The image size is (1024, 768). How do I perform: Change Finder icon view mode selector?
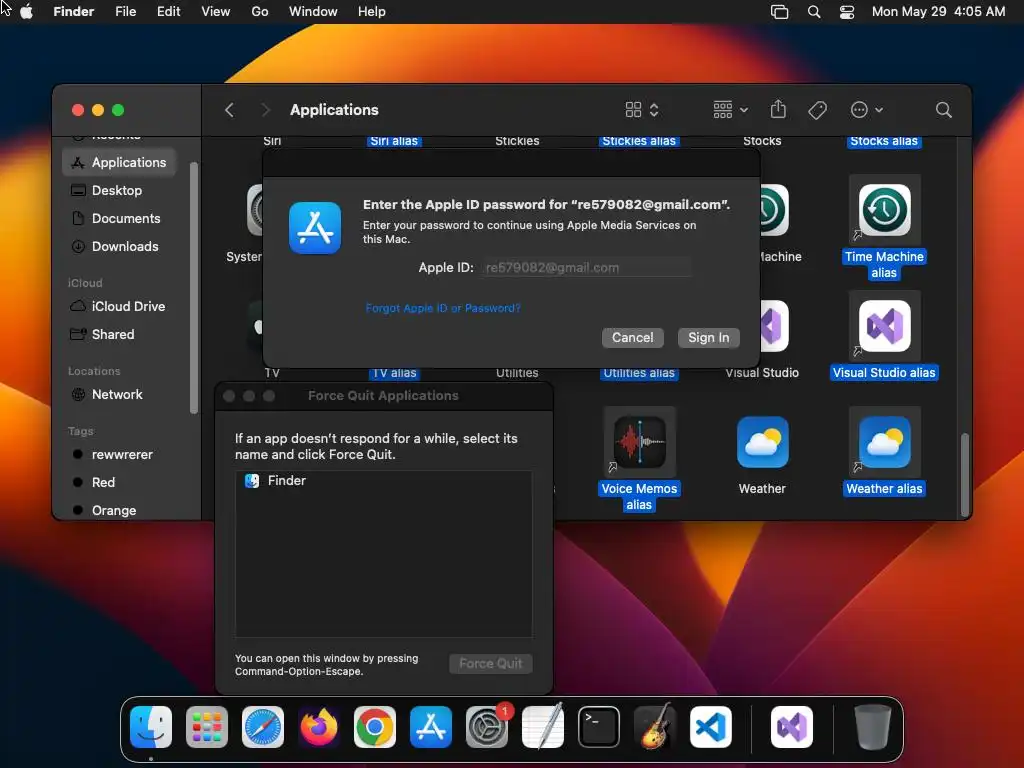click(x=642, y=110)
